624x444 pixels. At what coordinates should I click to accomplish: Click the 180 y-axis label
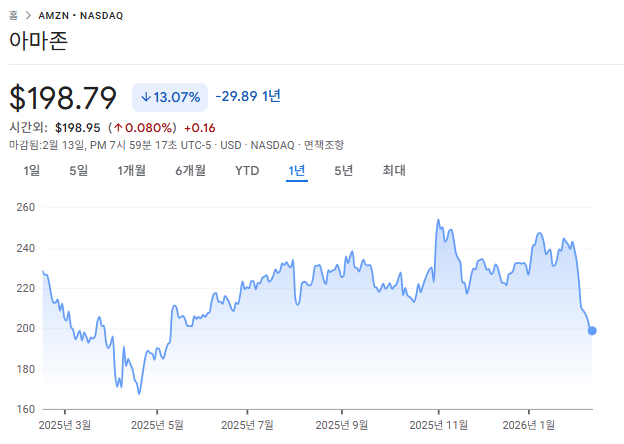pyautogui.click(x=25, y=369)
